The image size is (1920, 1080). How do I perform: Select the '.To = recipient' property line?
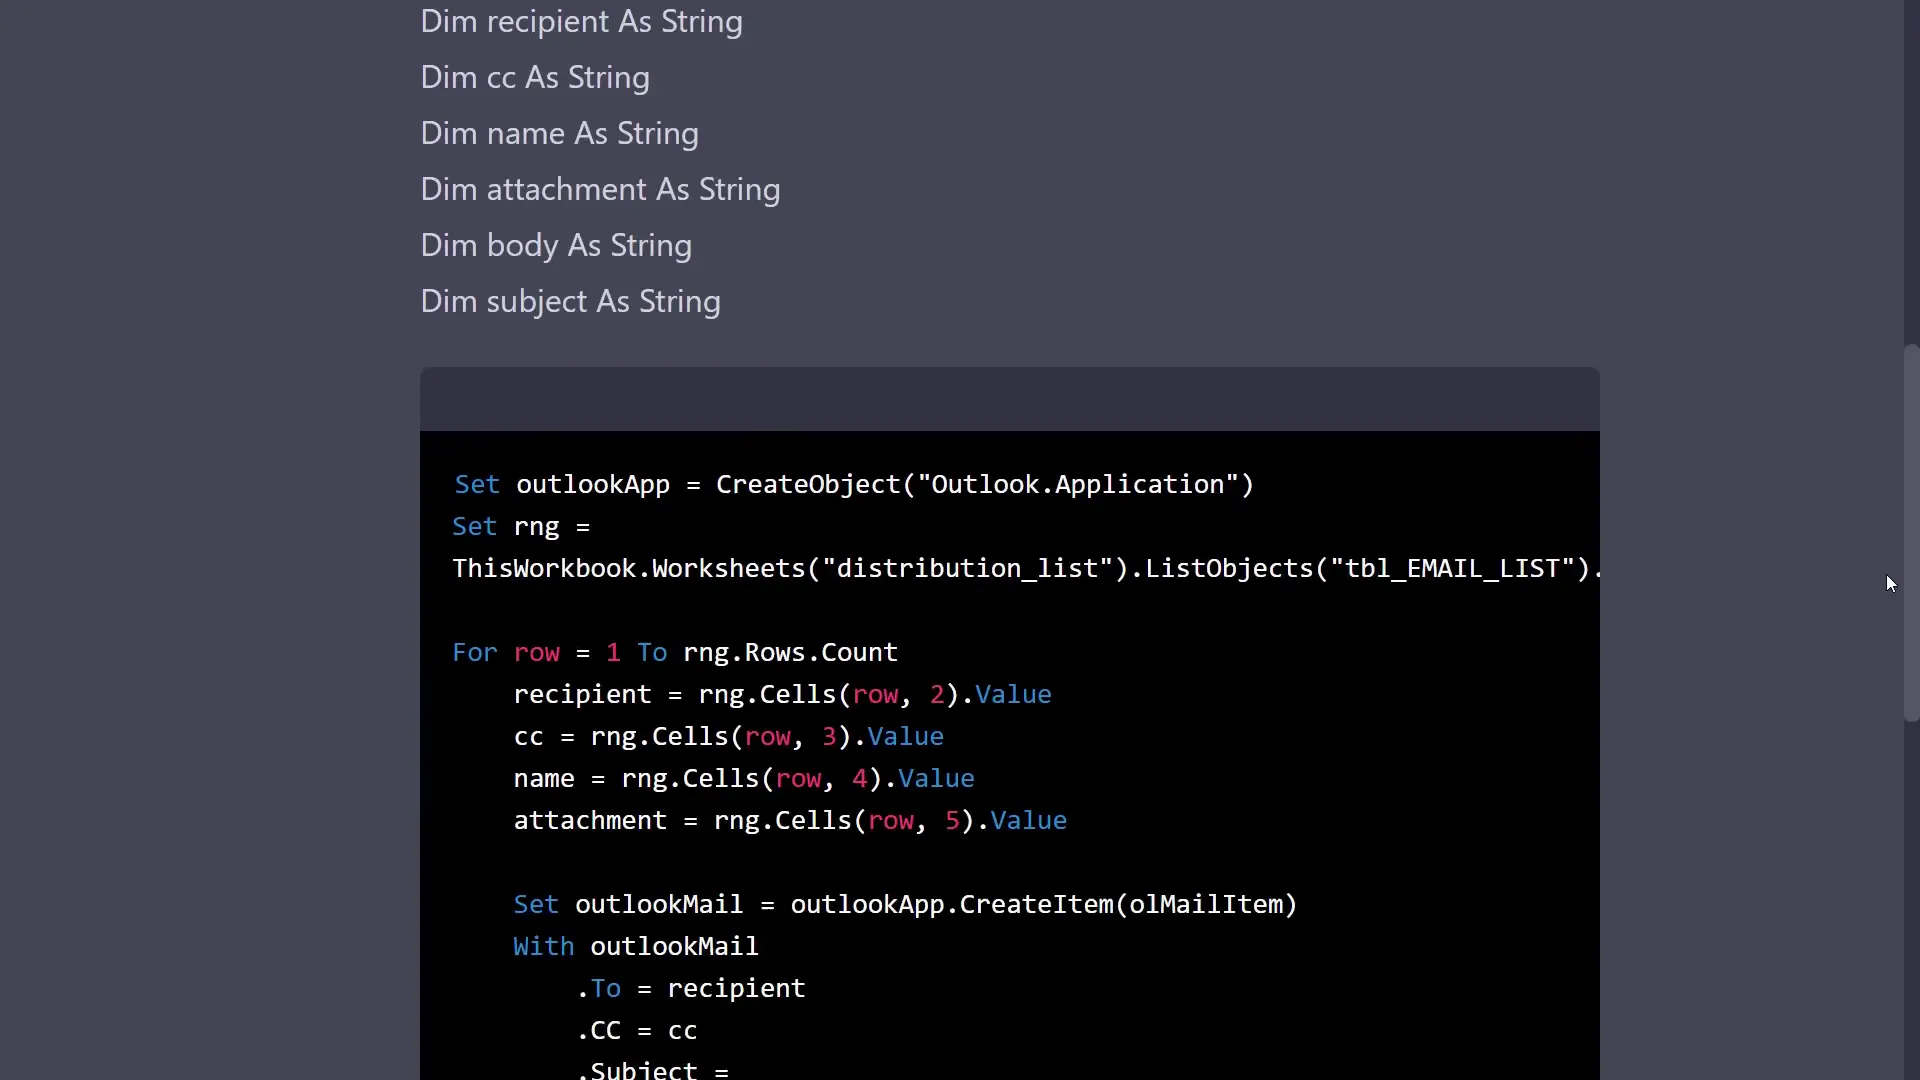[691, 988]
